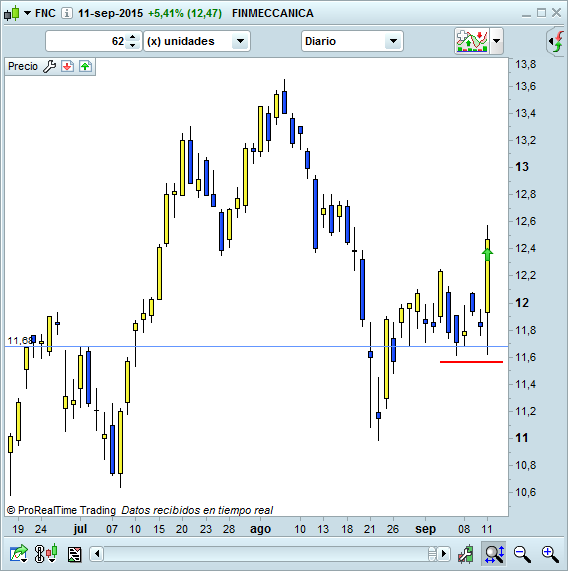Image resolution: width=568 pixels, height=571 pixels.
Task: Expand the arrow next to indicators button
Action: pyautogui.click(x=497, y=41)
